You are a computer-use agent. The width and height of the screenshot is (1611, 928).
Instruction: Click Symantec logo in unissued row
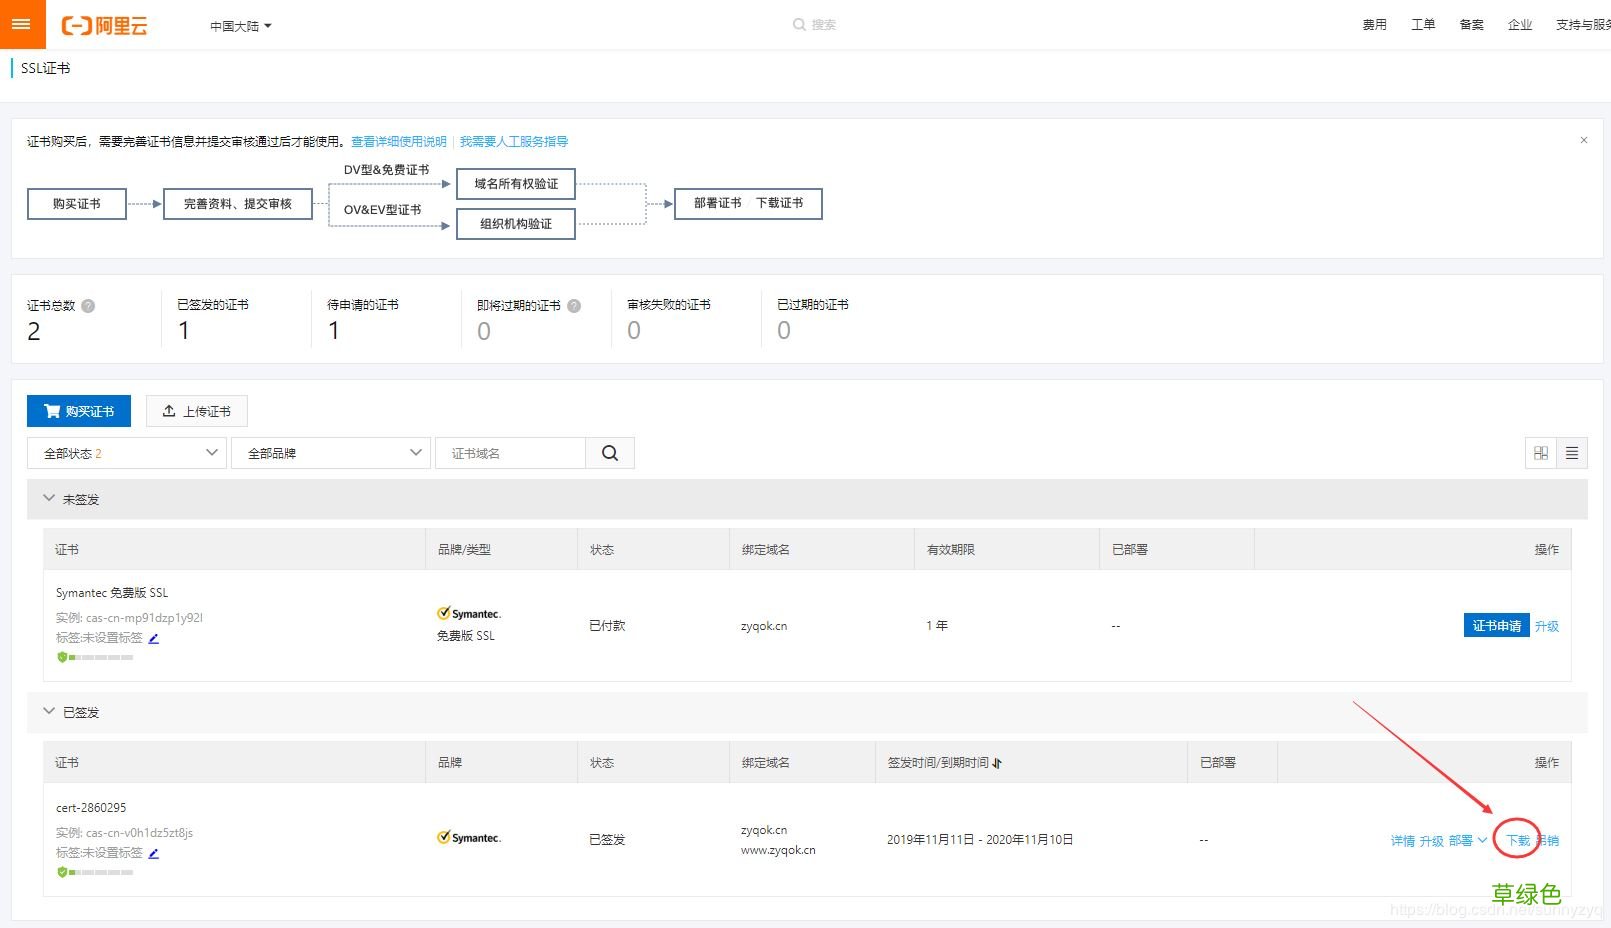tap(469, 614)
